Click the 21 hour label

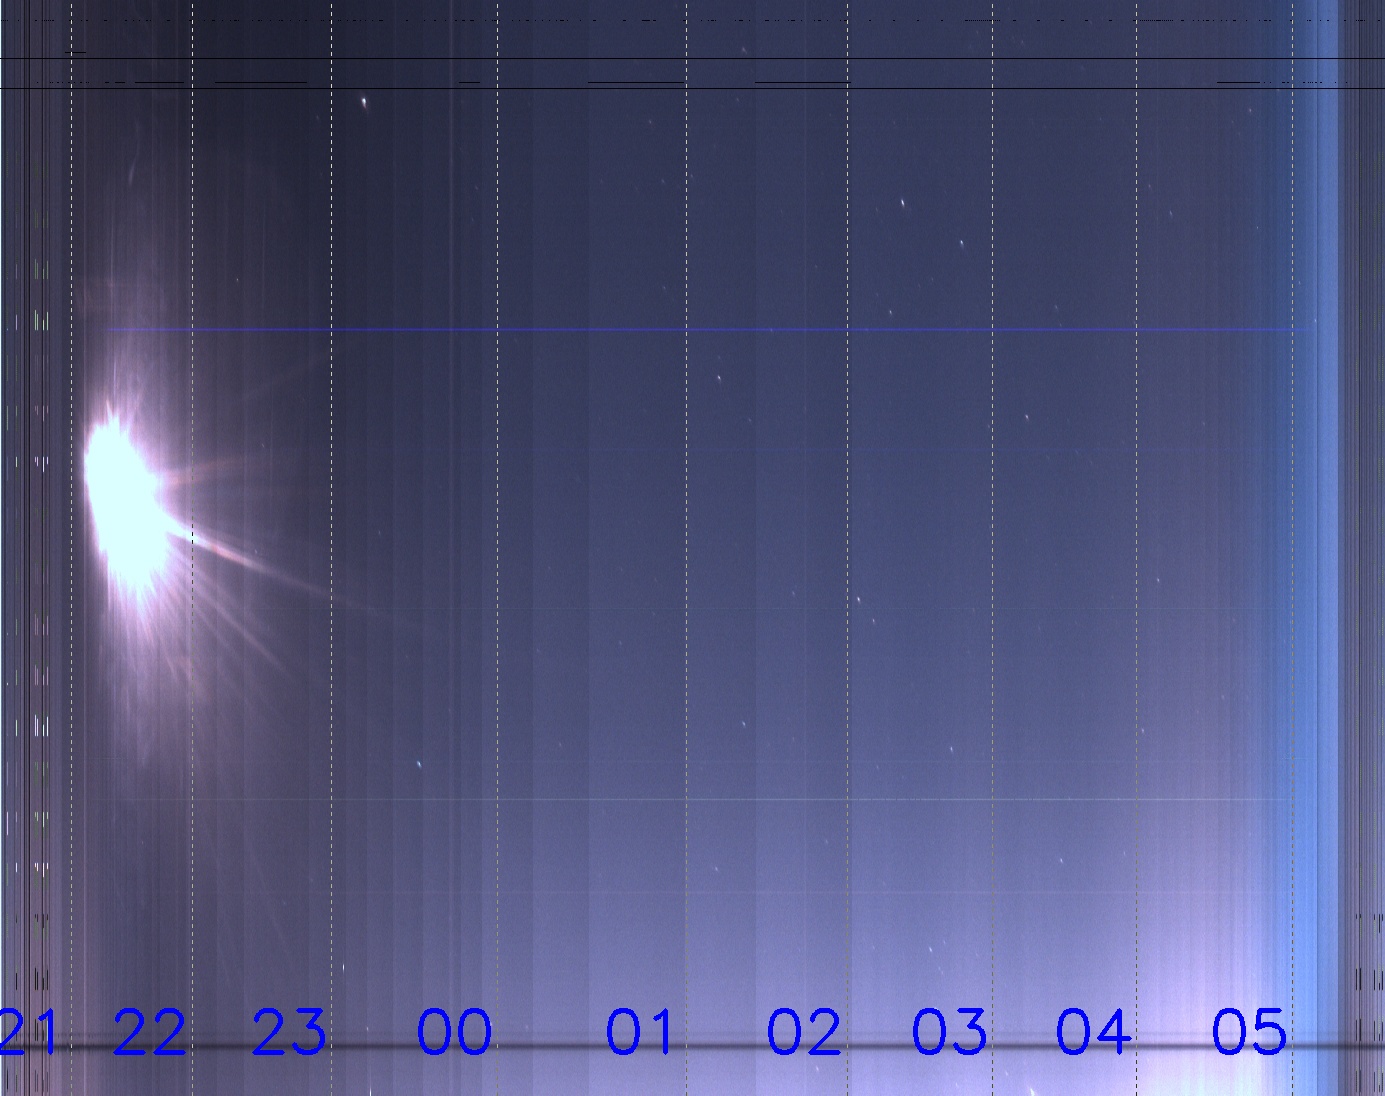tap(27, 1032)
